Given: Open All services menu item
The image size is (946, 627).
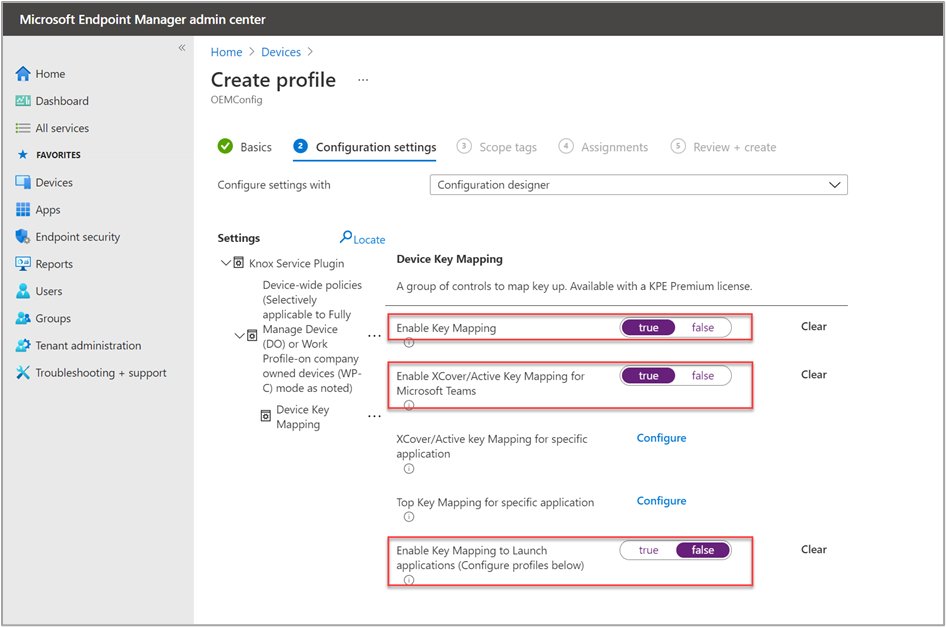Looking at the screenshot, I should (x=62, y=128).
